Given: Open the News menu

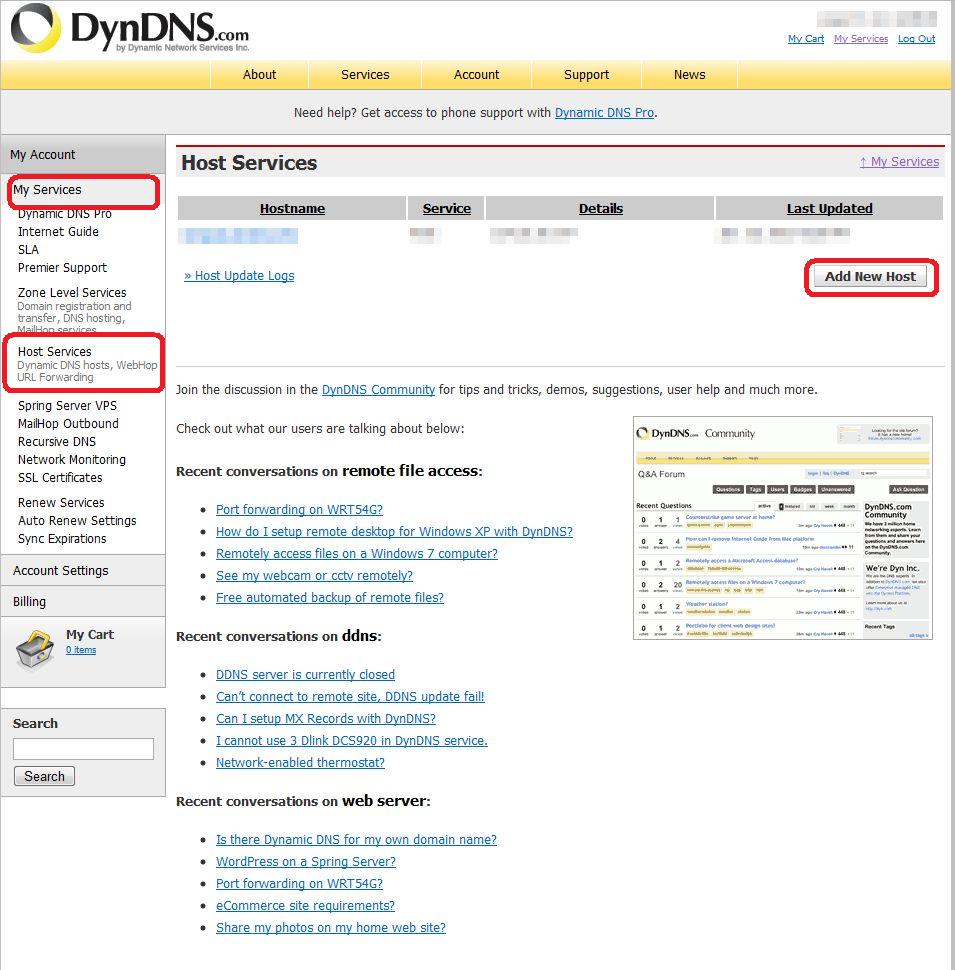Looking at the screenshot, I should click(x=690, y=75).
